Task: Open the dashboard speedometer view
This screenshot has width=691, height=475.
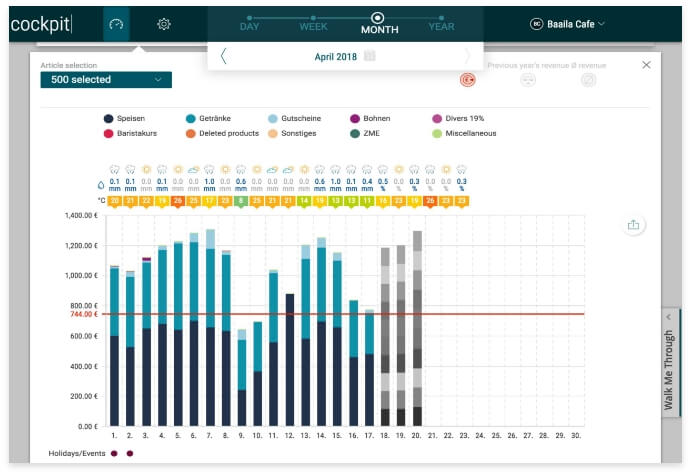Action: 116,24
